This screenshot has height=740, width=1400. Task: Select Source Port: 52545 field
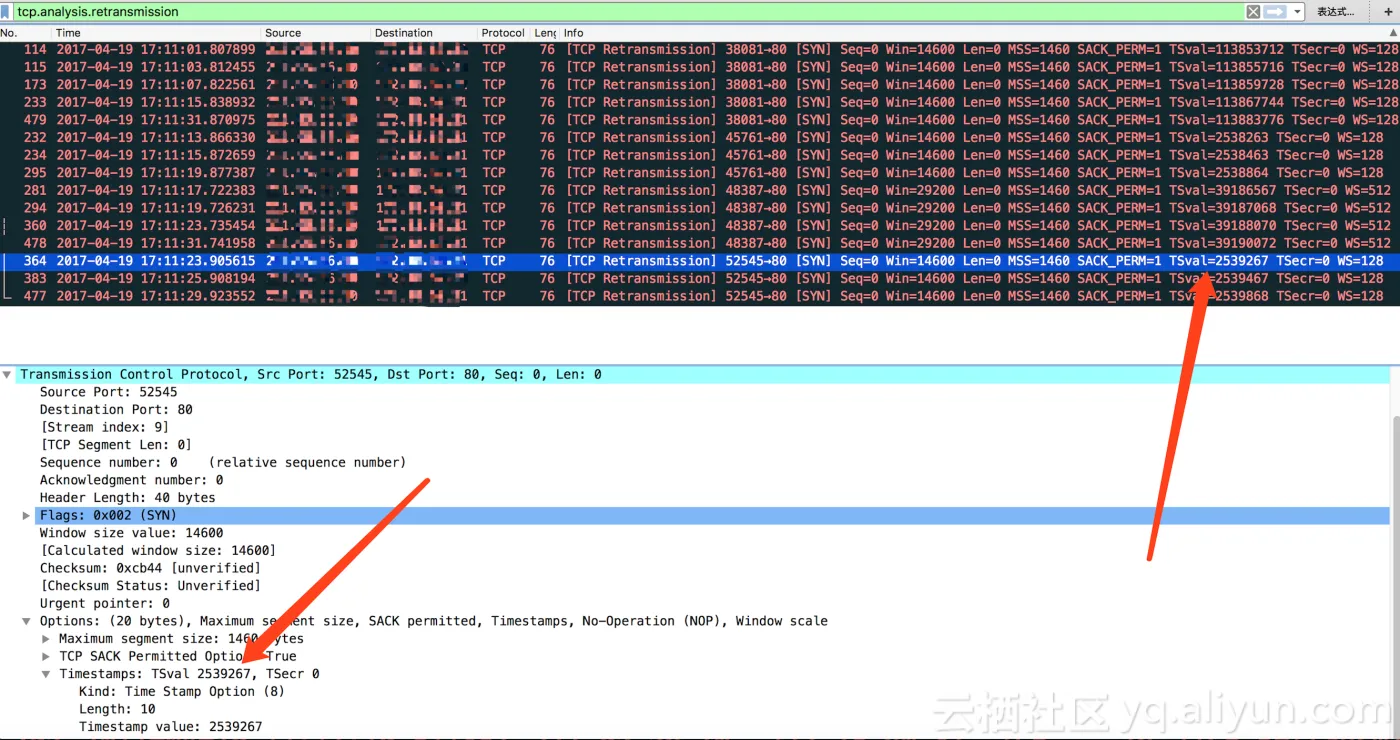[108, 392]
